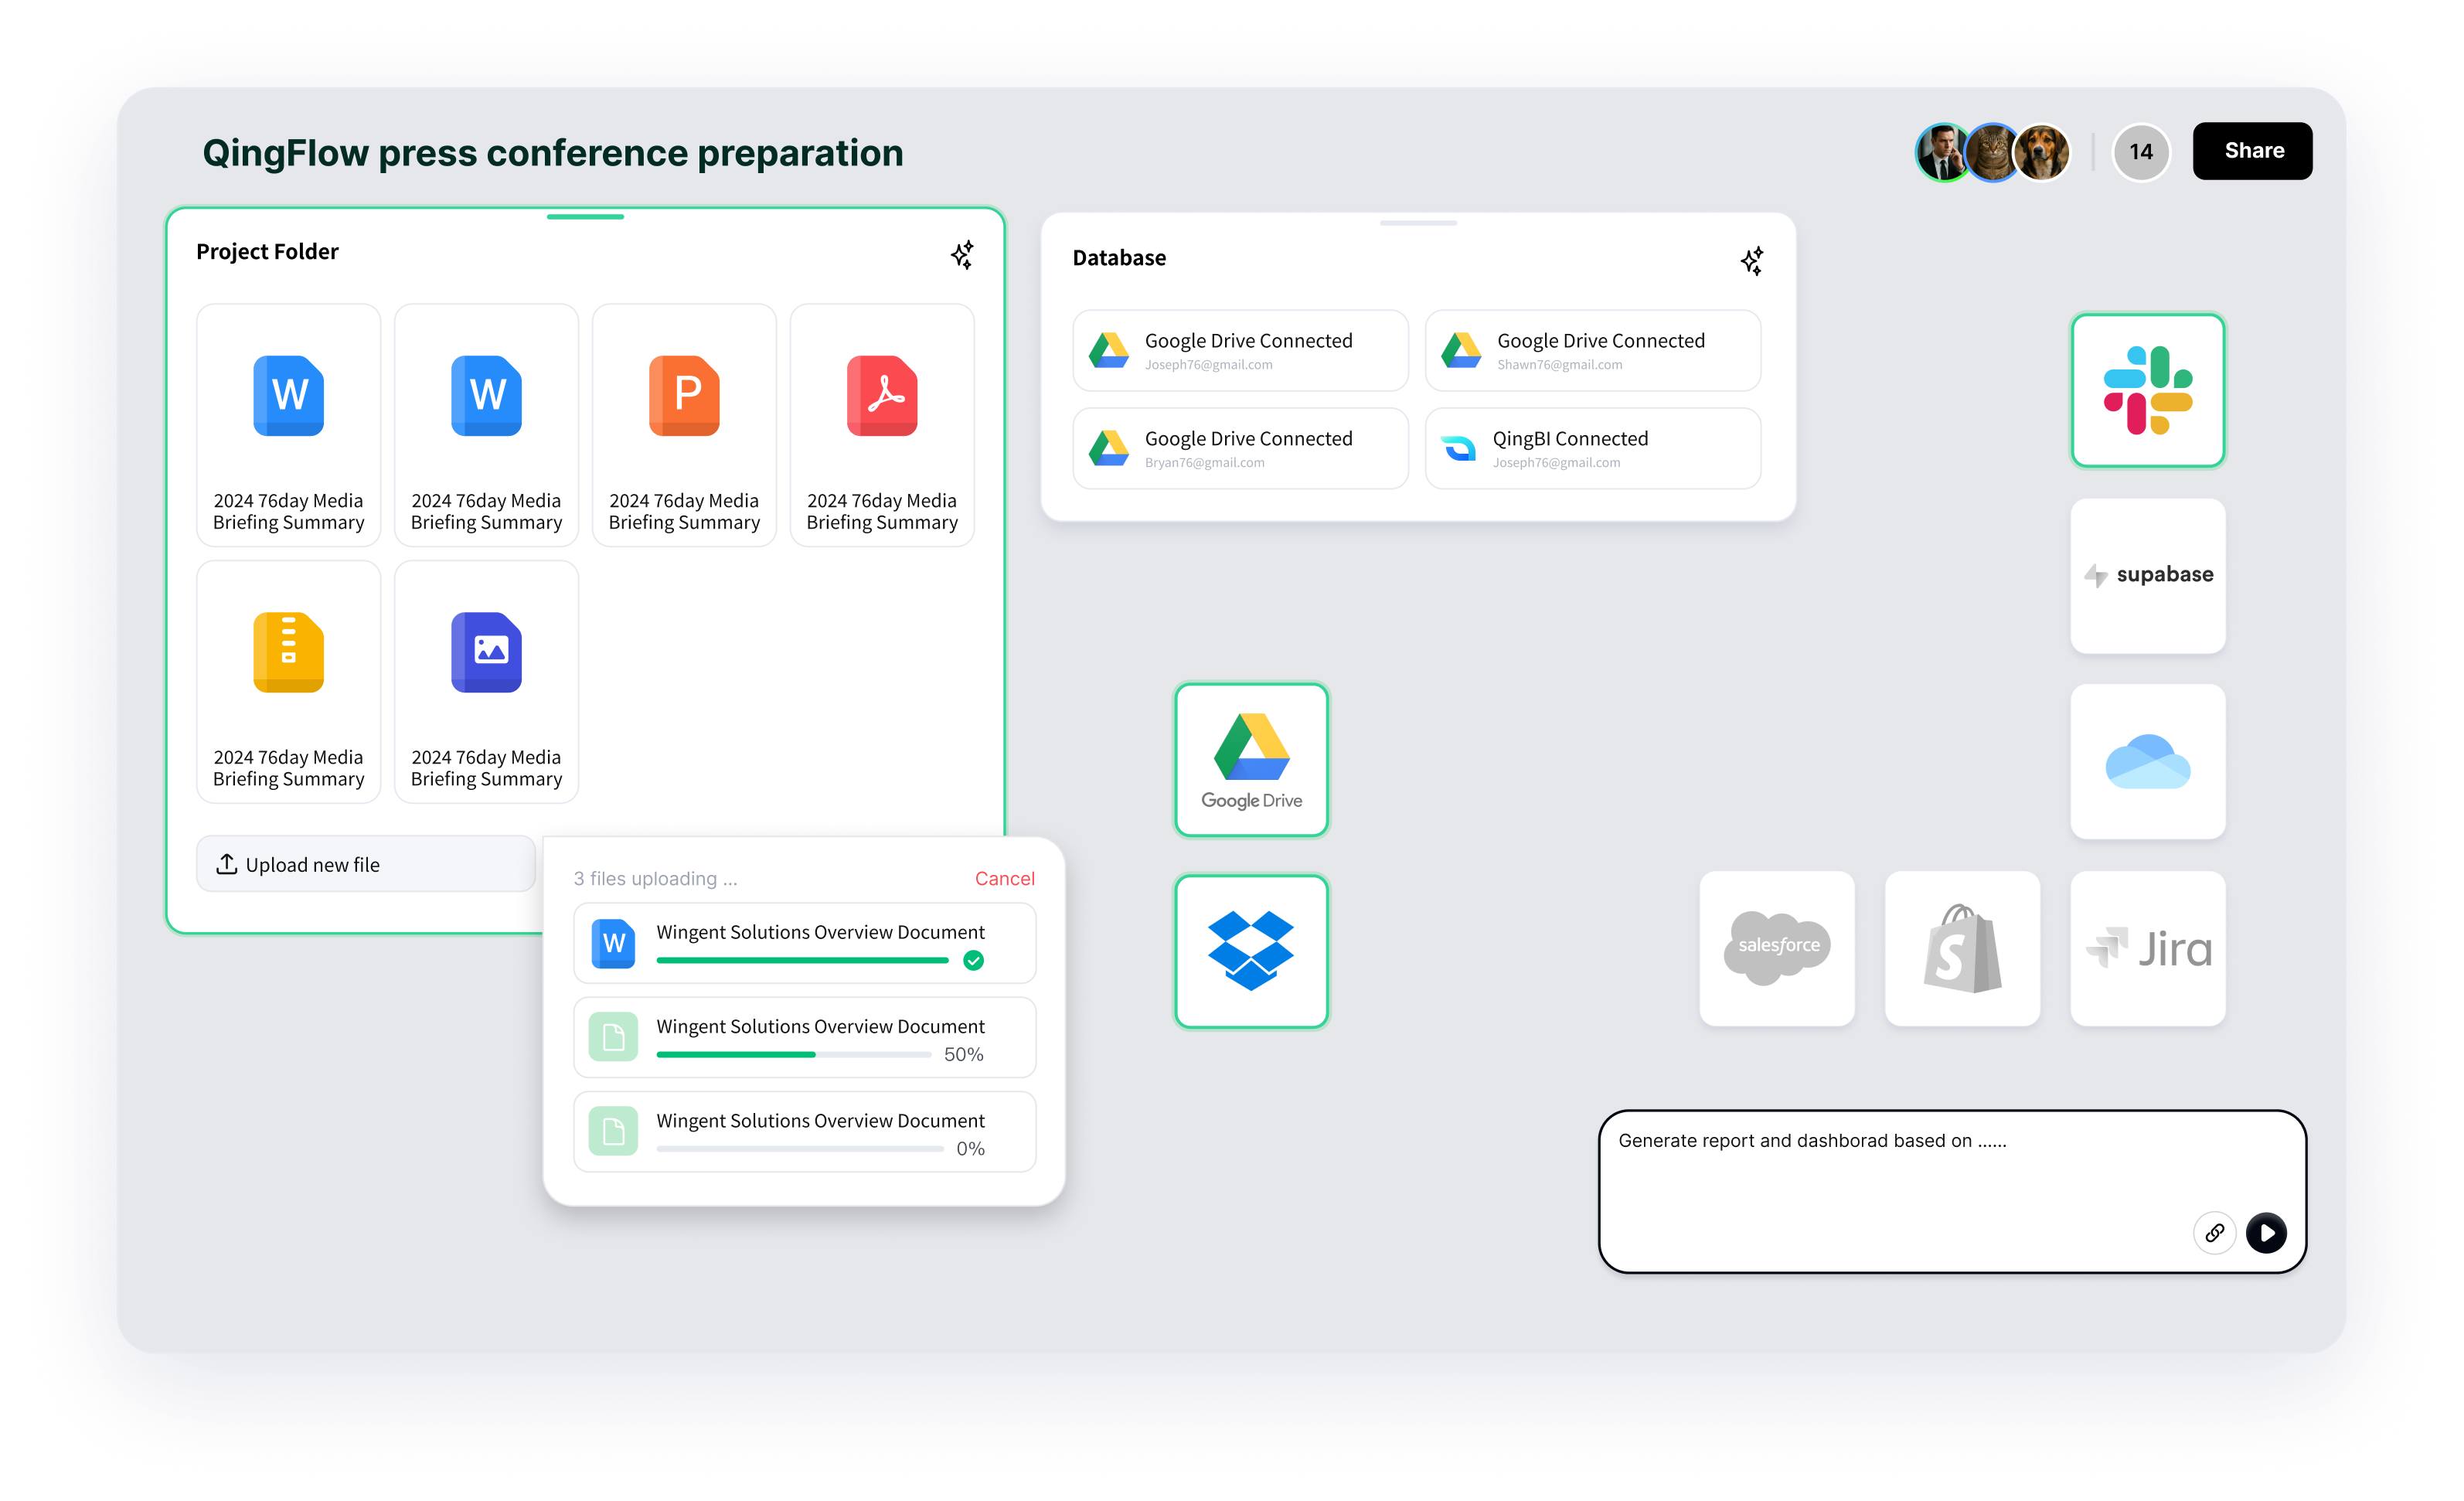Click the Slack integration icon

point(2147,390)
